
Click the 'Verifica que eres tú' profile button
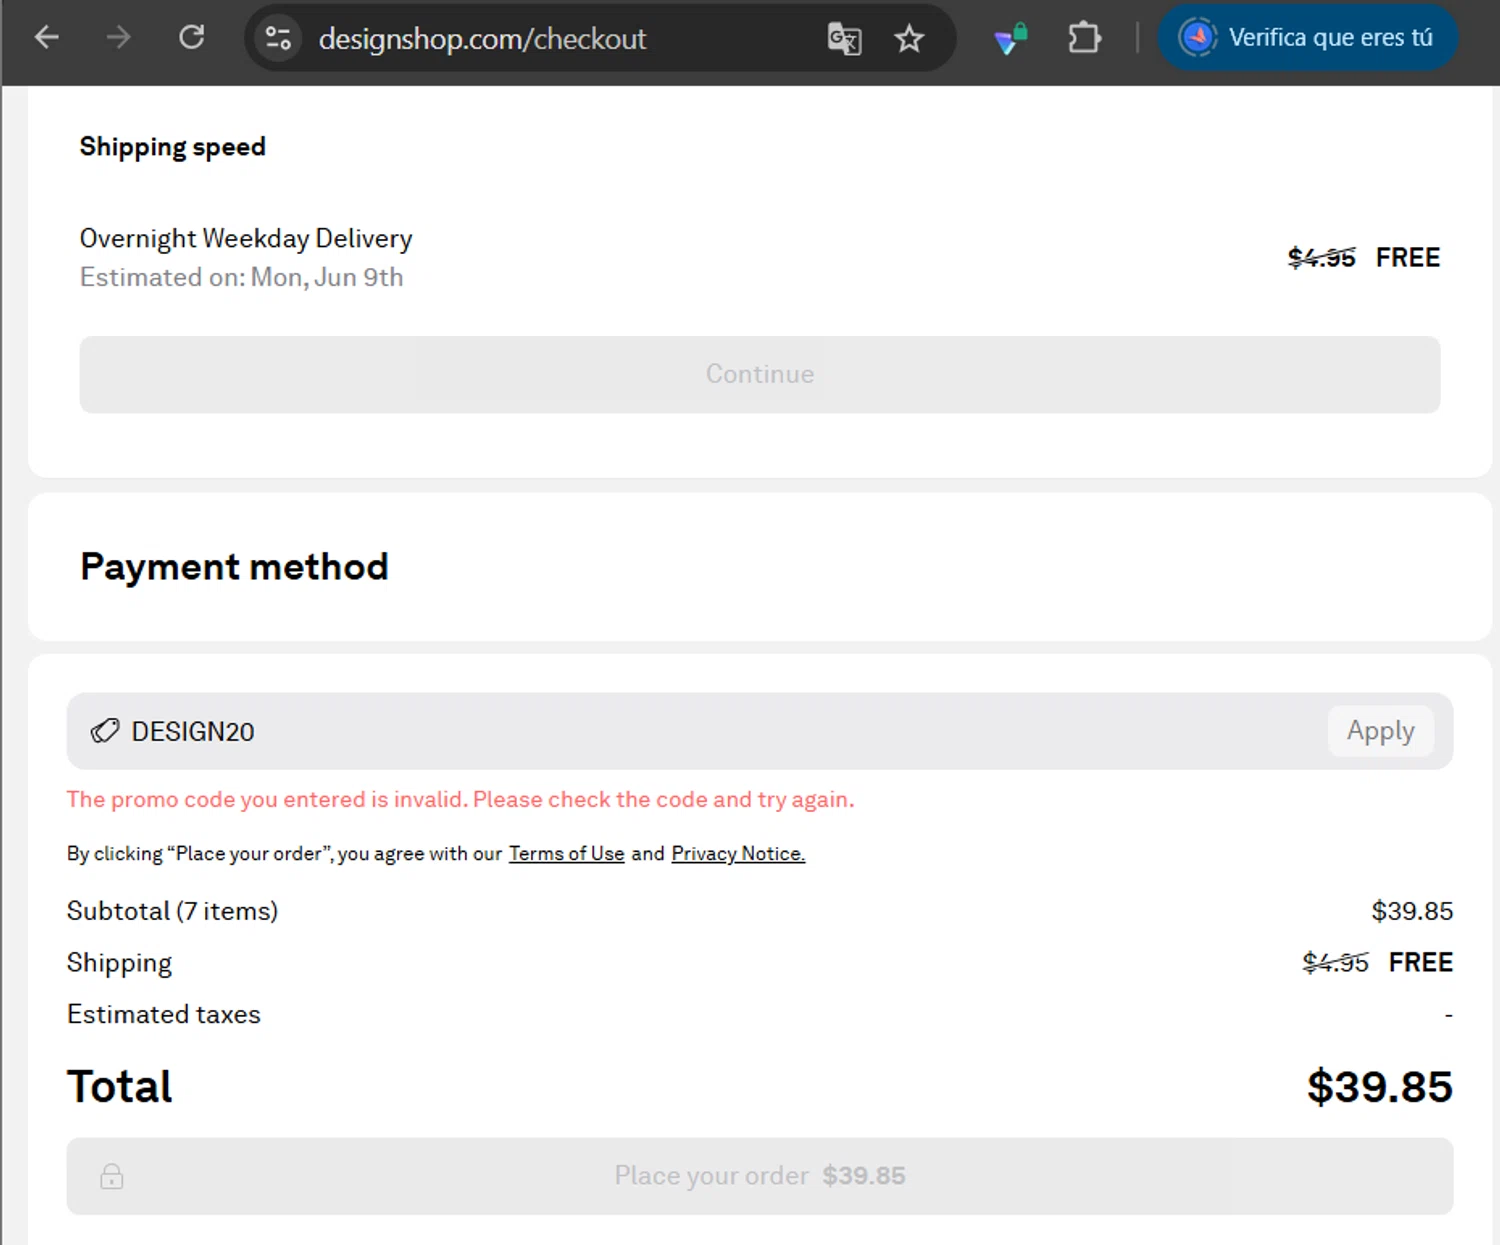[x=1307, y=38]
